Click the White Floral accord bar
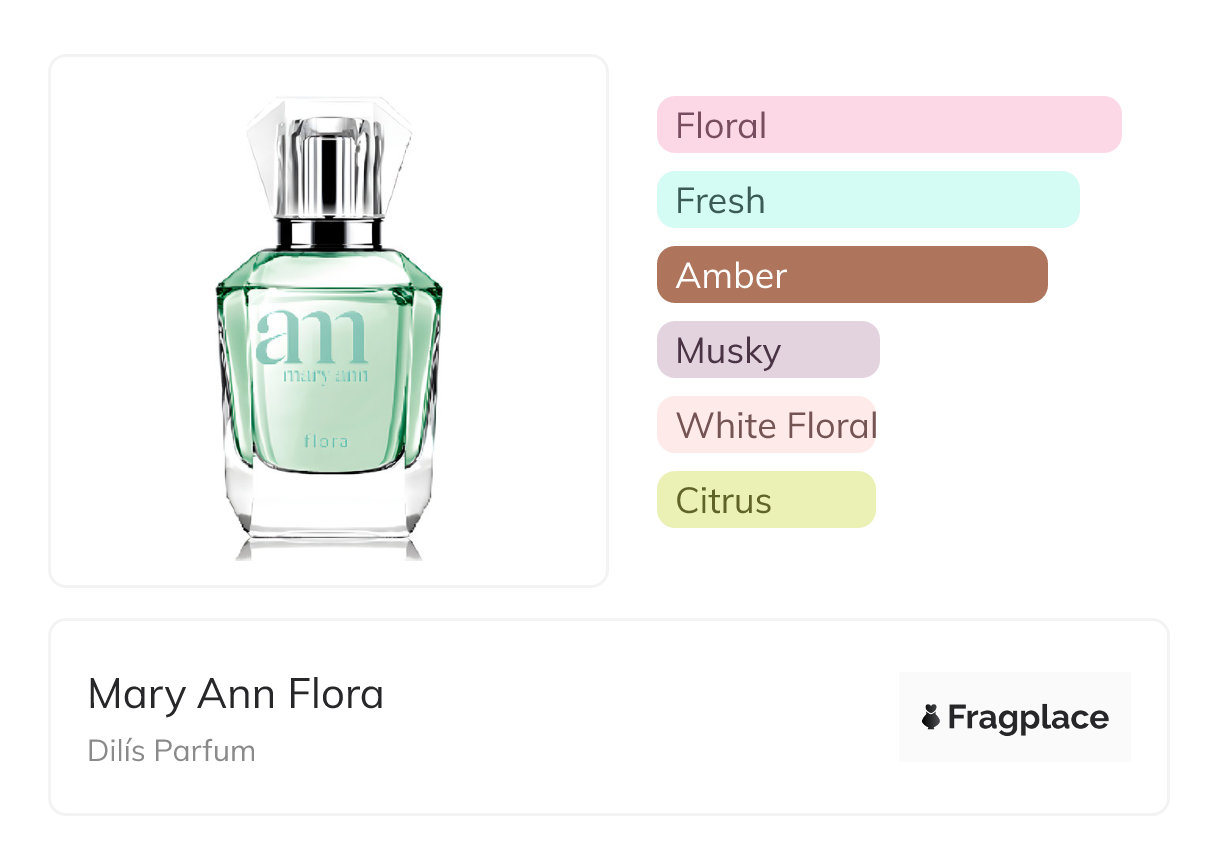Screen dimensions: 1218x864 (767, 425)
